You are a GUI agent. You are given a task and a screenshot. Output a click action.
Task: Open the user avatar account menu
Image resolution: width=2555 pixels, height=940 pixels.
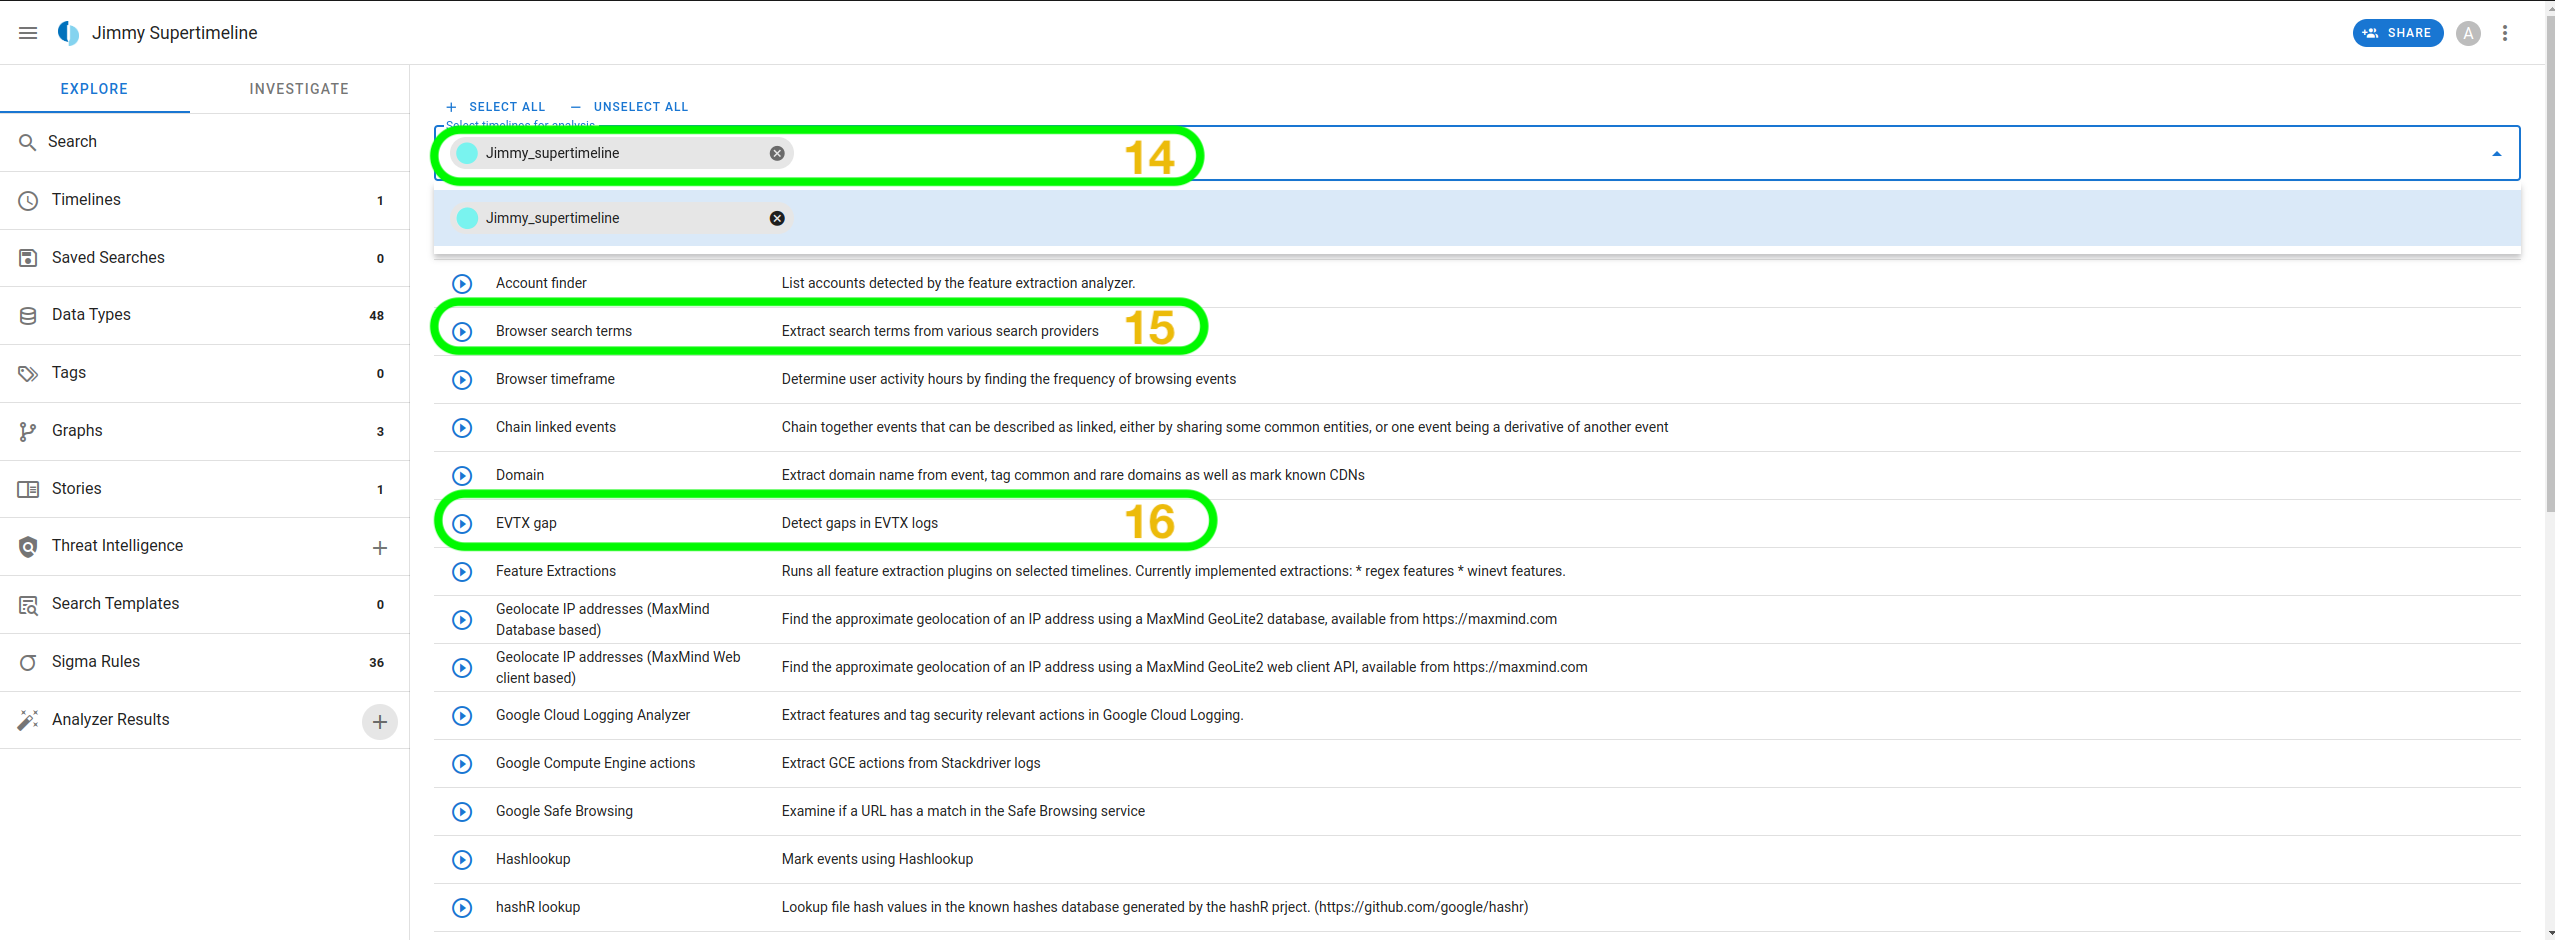tap(2468, 33)
